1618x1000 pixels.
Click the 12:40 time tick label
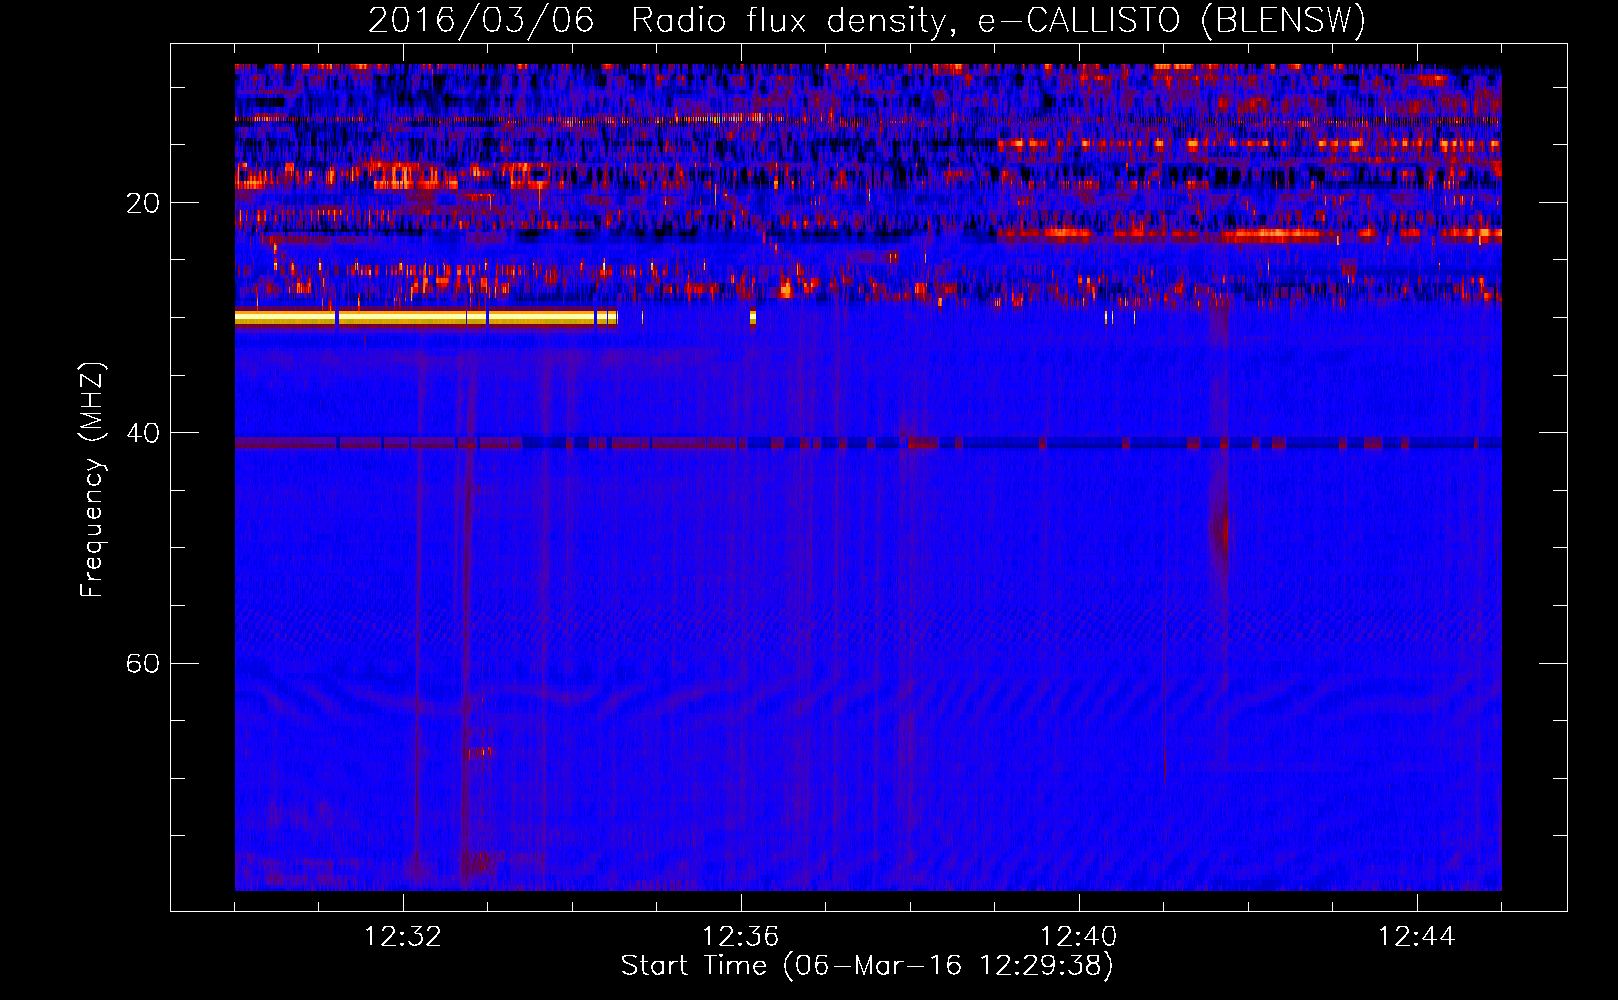[x=1079, y=937]
